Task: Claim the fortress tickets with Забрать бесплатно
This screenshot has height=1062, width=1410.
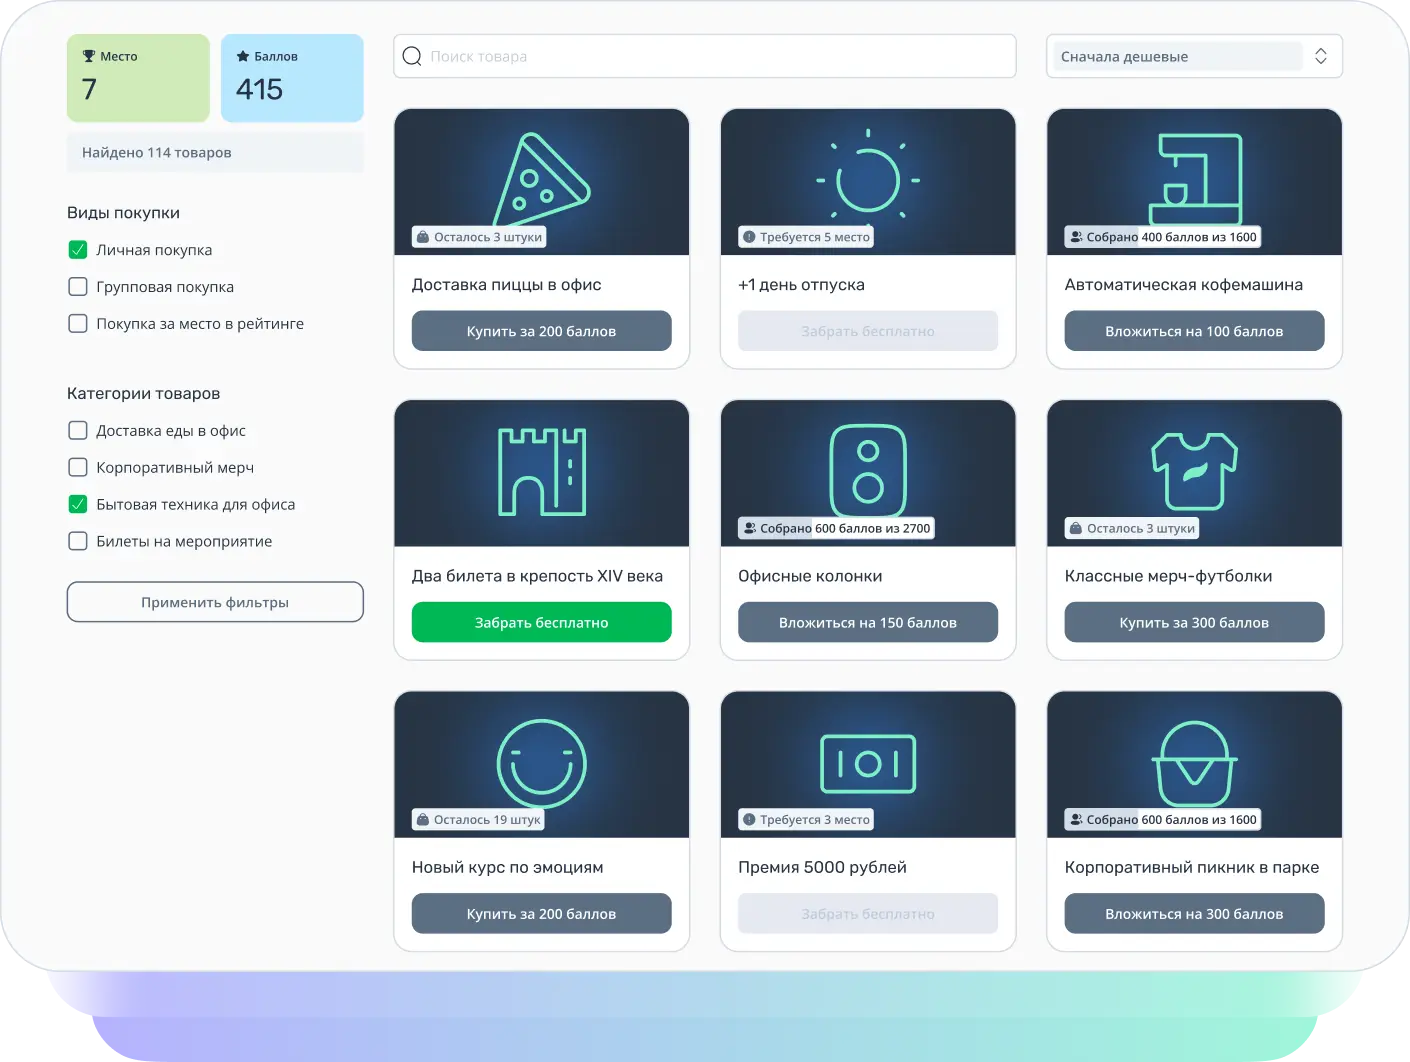Action: (x=541, y=622)
